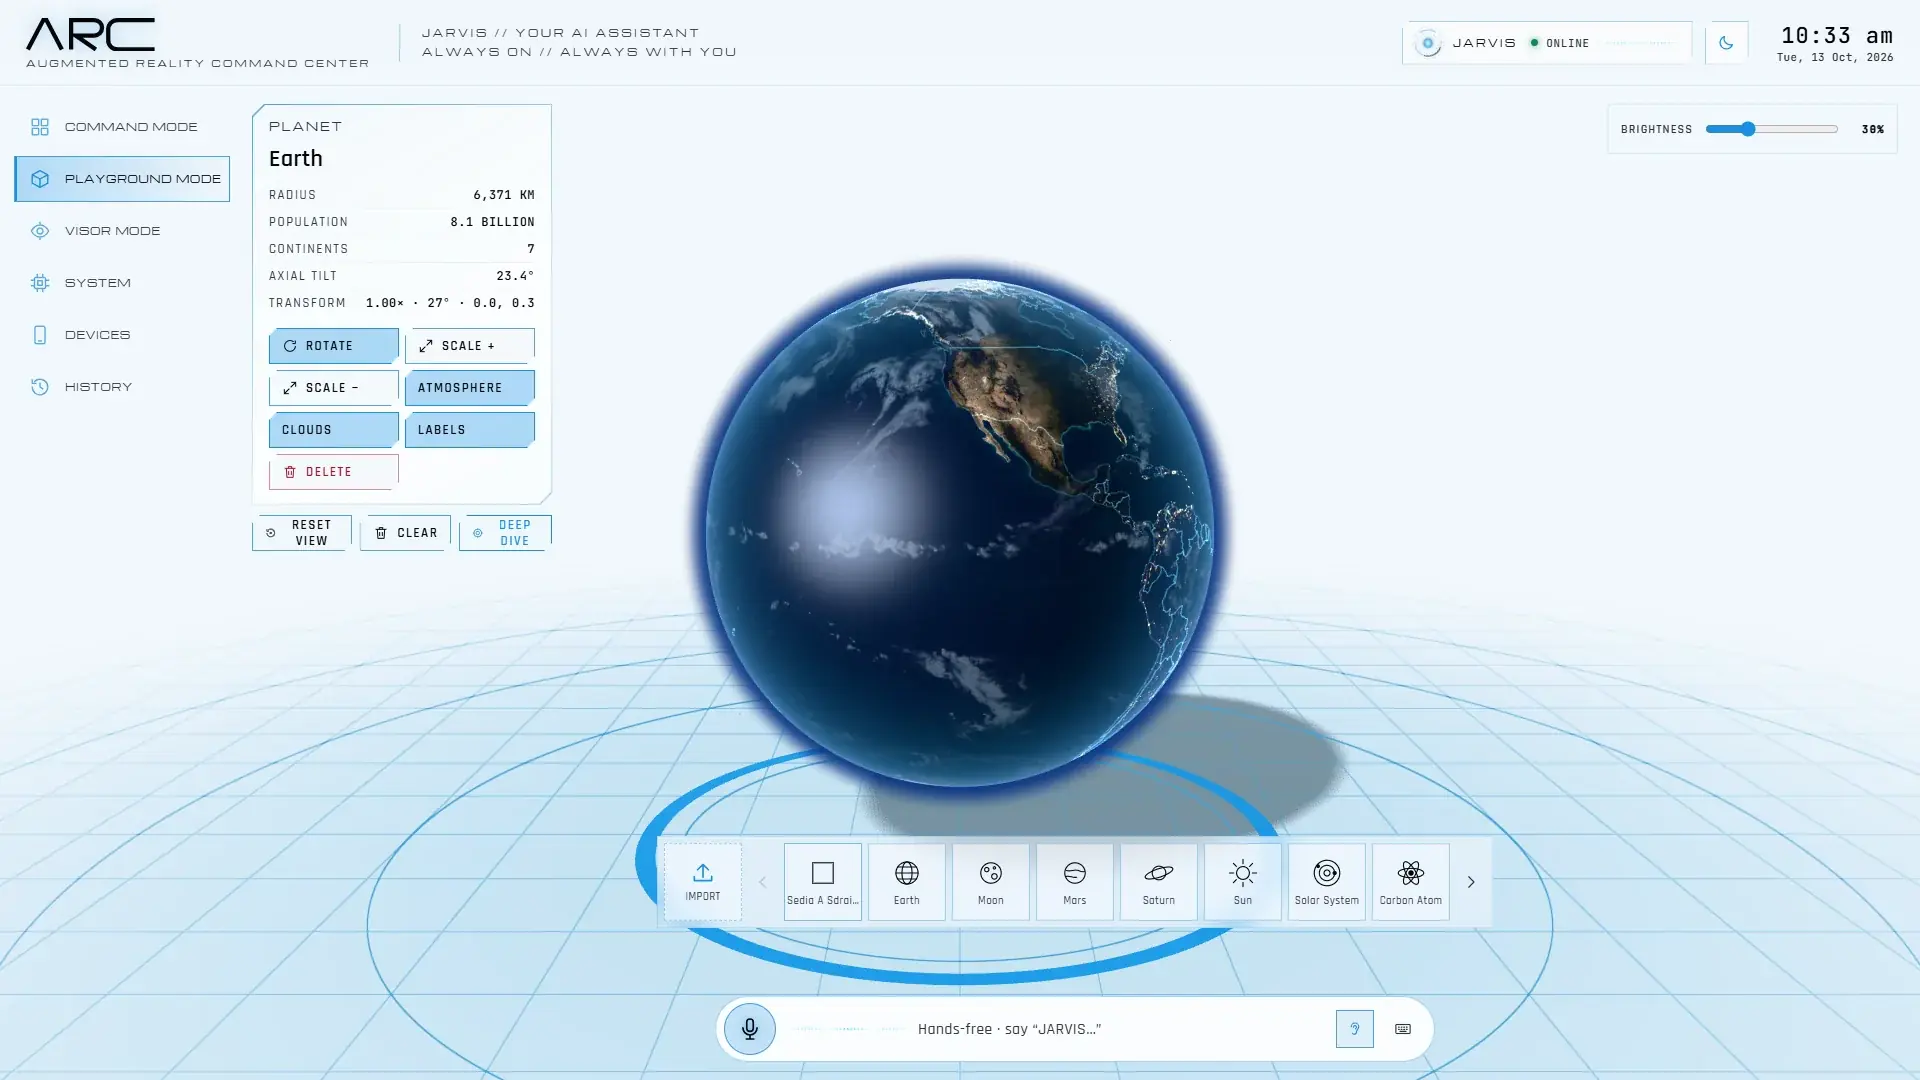Toggle dark mode with the moon icon

coord(1726,42)
